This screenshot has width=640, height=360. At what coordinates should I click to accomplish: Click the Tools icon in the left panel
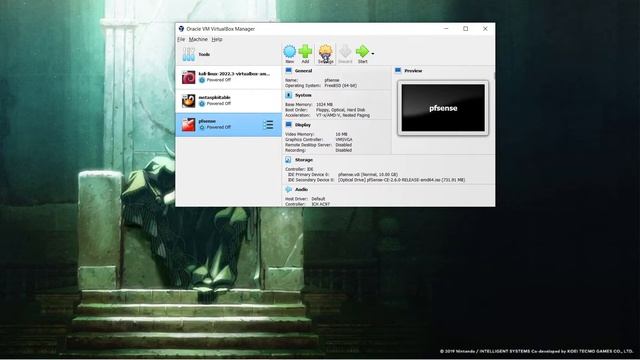pos(189,54)
